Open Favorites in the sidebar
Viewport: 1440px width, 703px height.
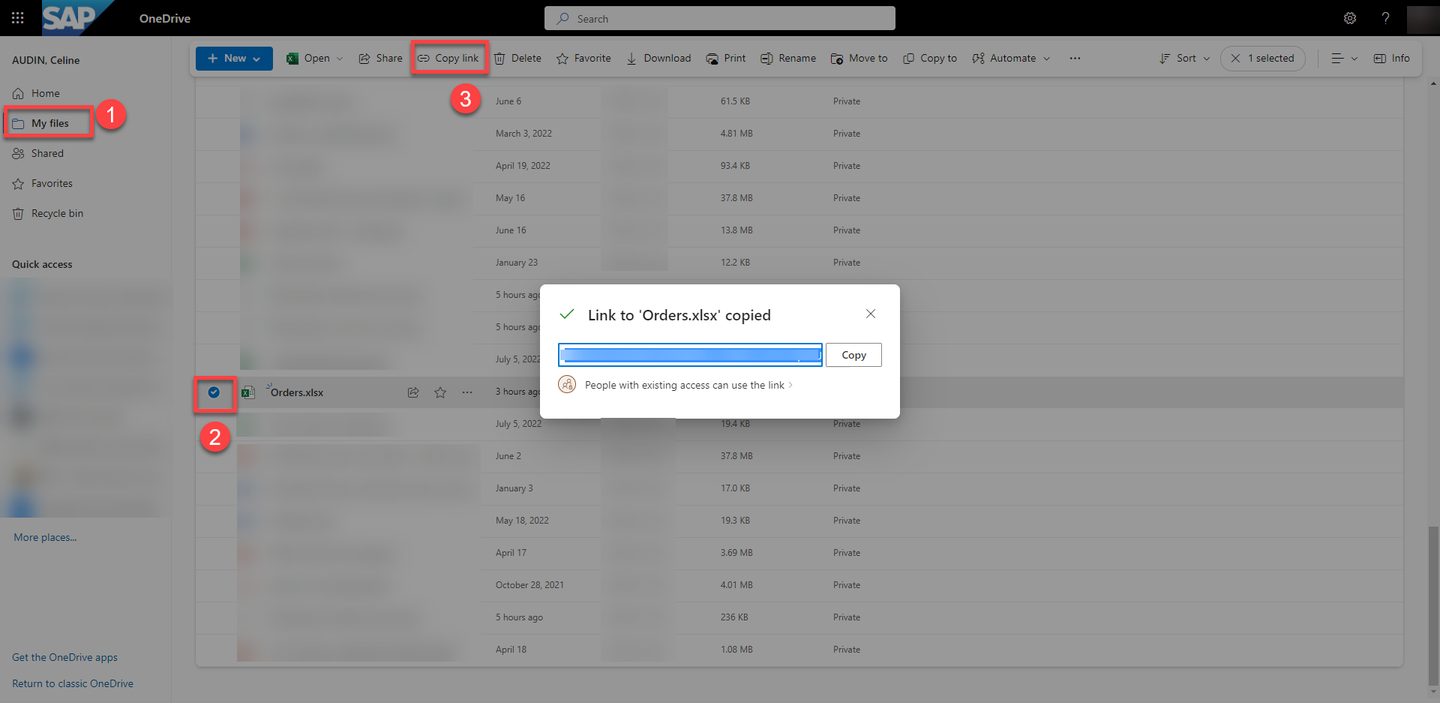tap(42, 183)
